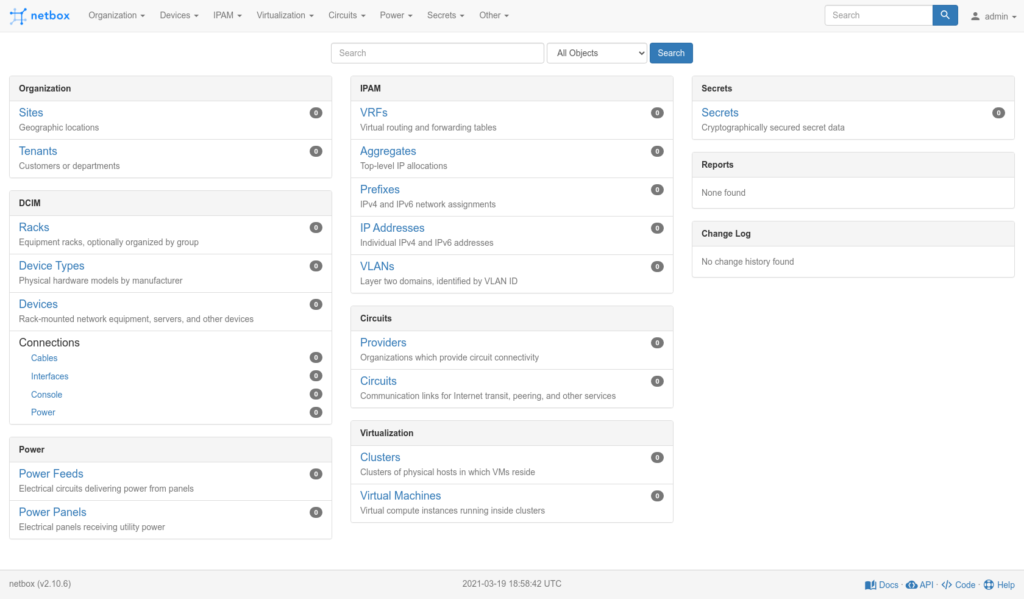Expand the All Objects dropdown

[597, 53]
